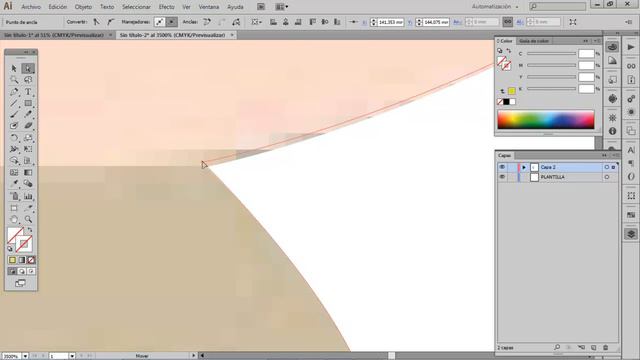The width and height of the screenshot is (640, 360).
Task: Expand Capa 2 layer contents
Action: (x=524, y=167)
